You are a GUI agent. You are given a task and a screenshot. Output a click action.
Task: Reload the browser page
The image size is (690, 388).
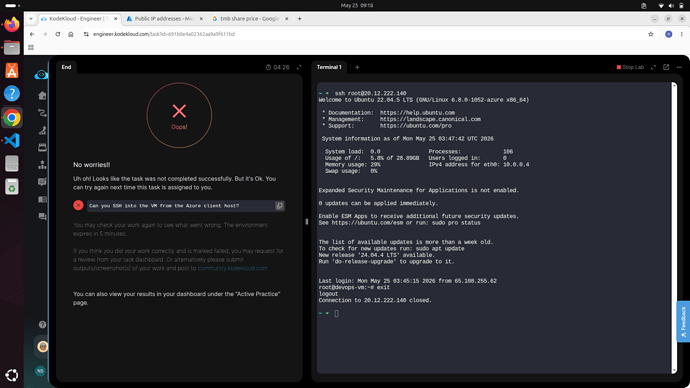pyautogui.click(x=58, y=34)
